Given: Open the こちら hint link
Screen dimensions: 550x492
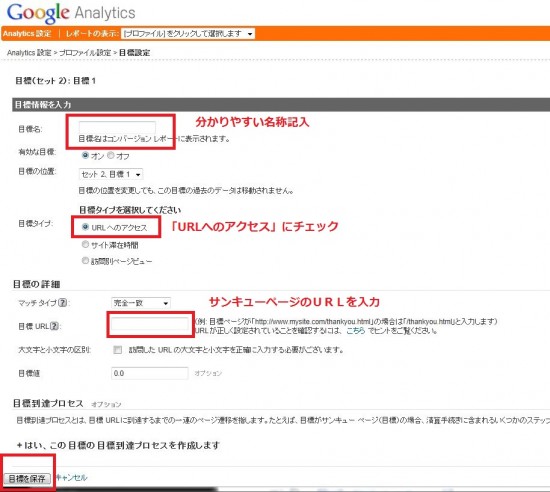Looking at the screenshot, I should [356, 330].
